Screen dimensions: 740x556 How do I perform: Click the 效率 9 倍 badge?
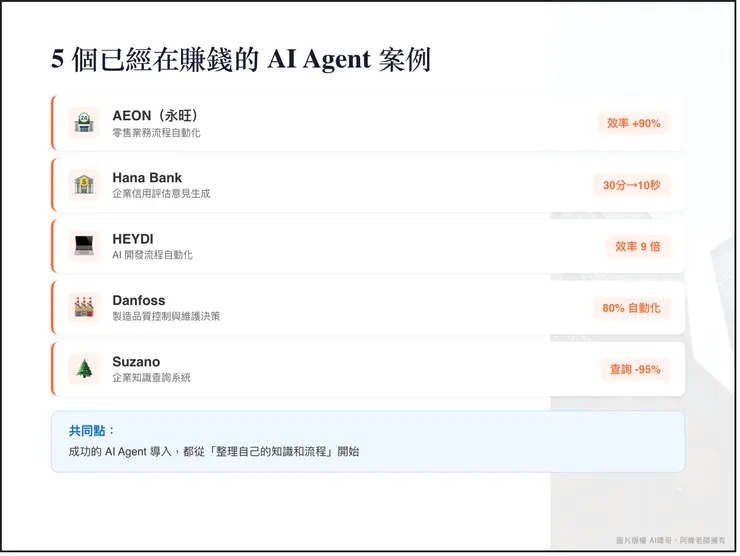637,246
